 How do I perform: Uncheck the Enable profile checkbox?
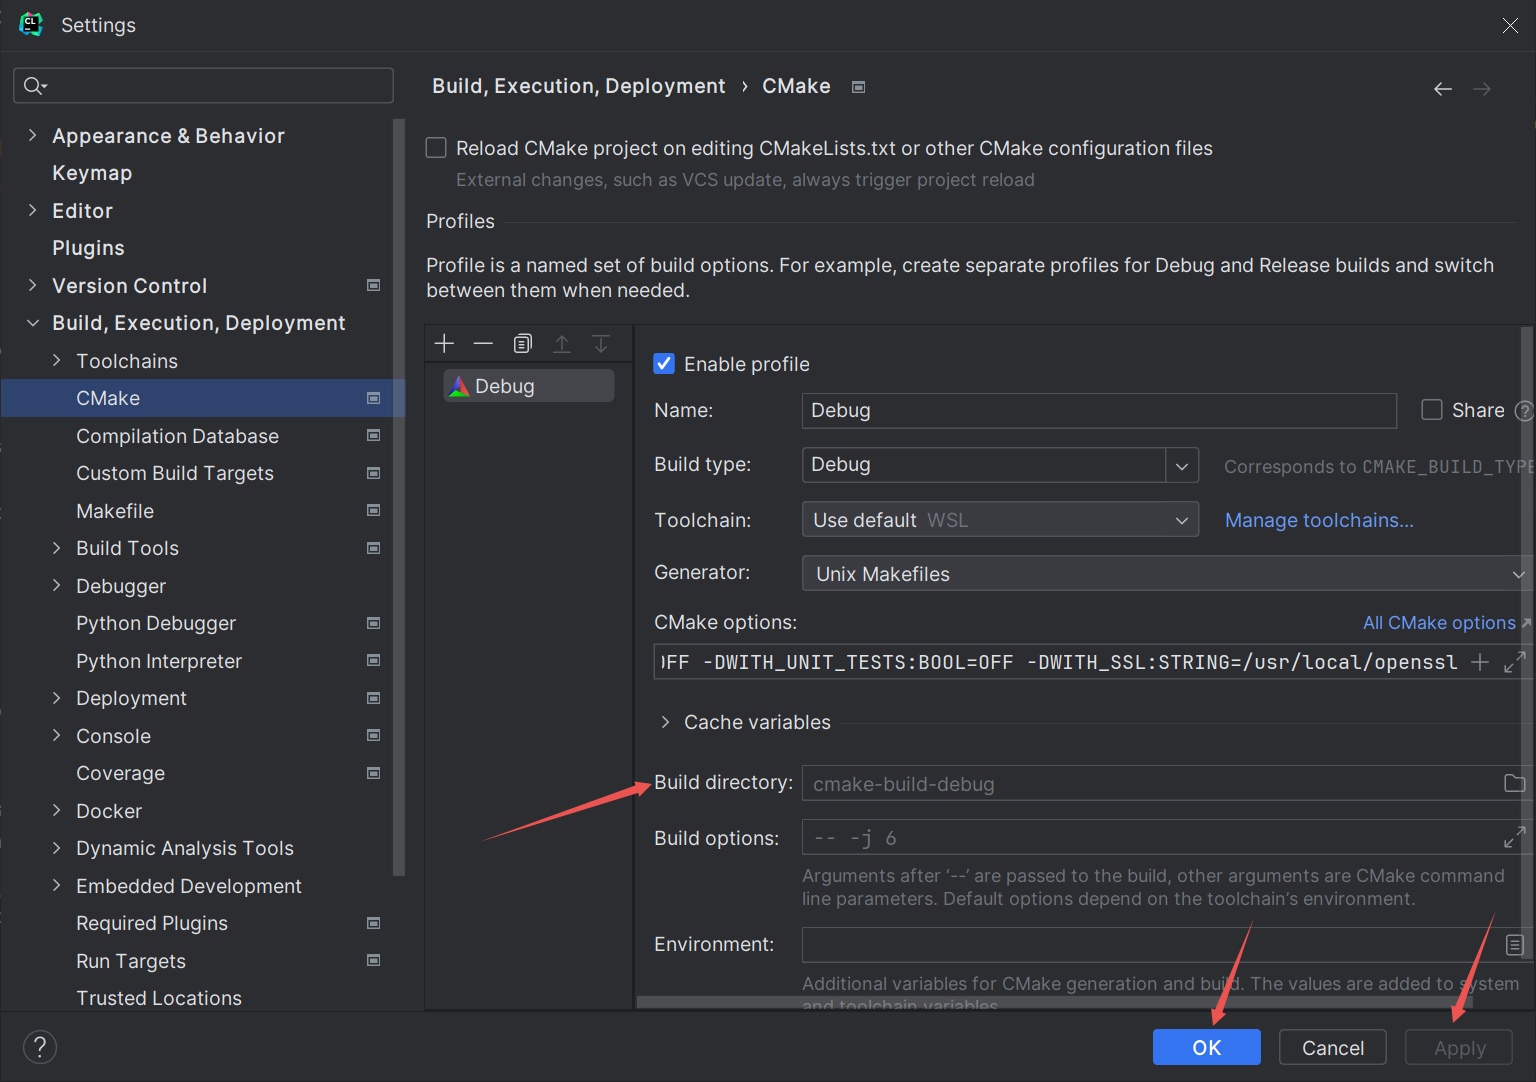(x=664, y=363)
